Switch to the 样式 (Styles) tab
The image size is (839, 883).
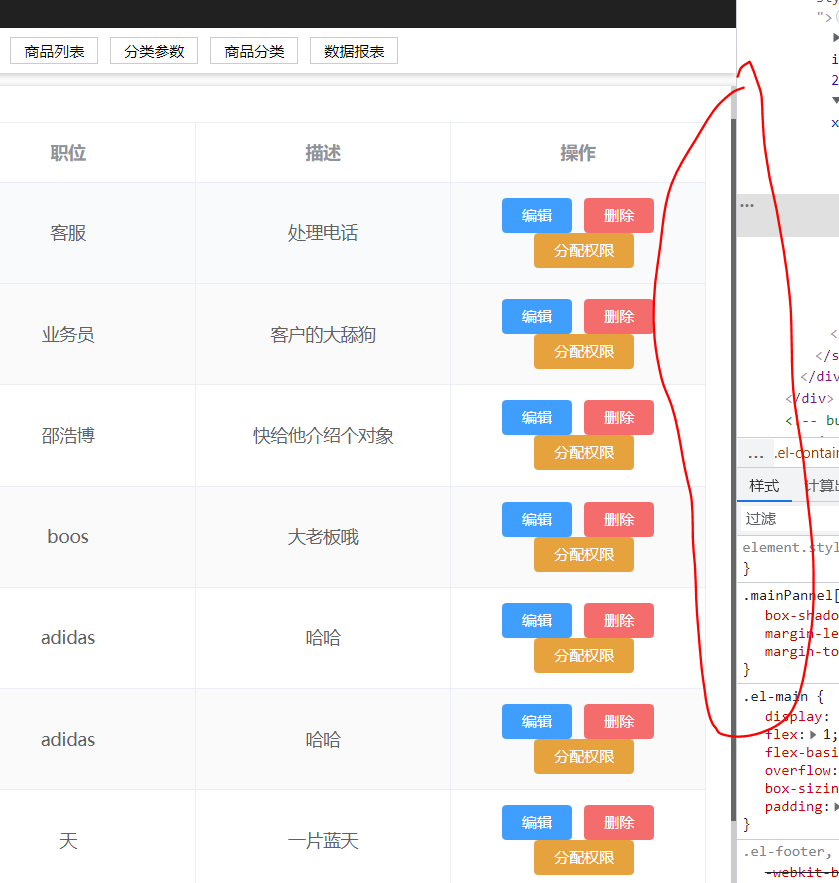764,486
